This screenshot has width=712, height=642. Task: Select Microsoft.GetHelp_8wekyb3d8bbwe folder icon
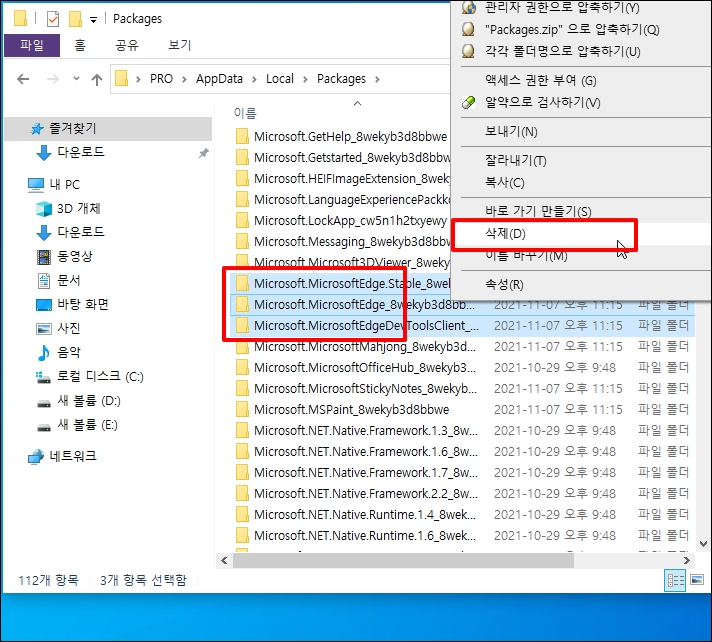pos(242,136)
